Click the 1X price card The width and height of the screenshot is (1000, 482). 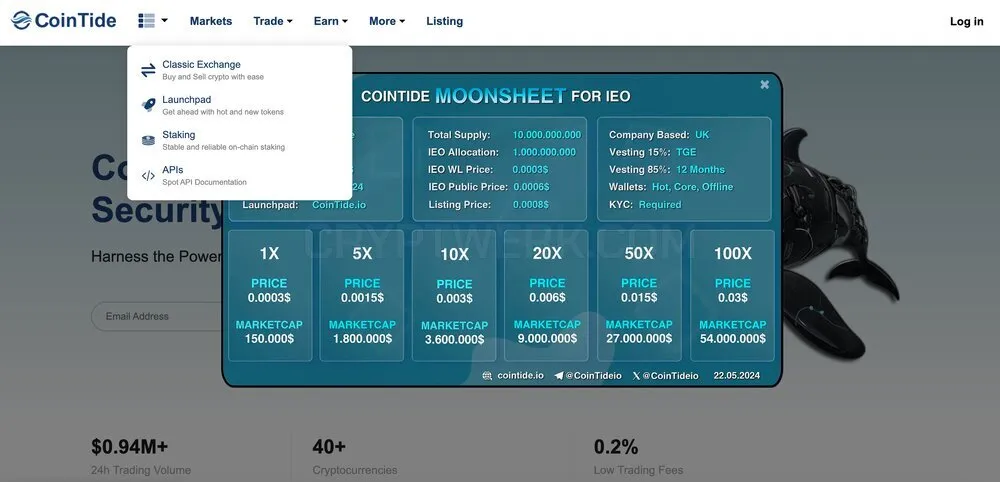point(270,296)
